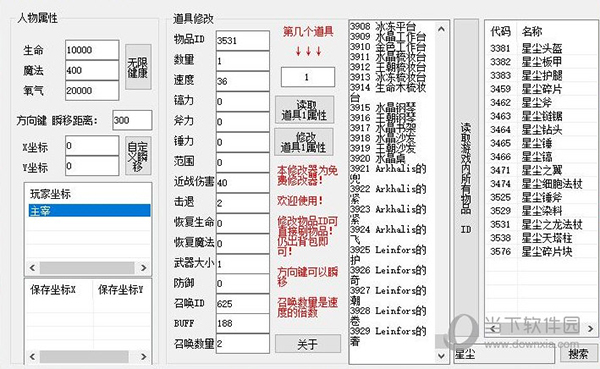The image size is (600, 369).
Task: Edit 召唤ID field showing 625
Action: click(x=243, y=304)
